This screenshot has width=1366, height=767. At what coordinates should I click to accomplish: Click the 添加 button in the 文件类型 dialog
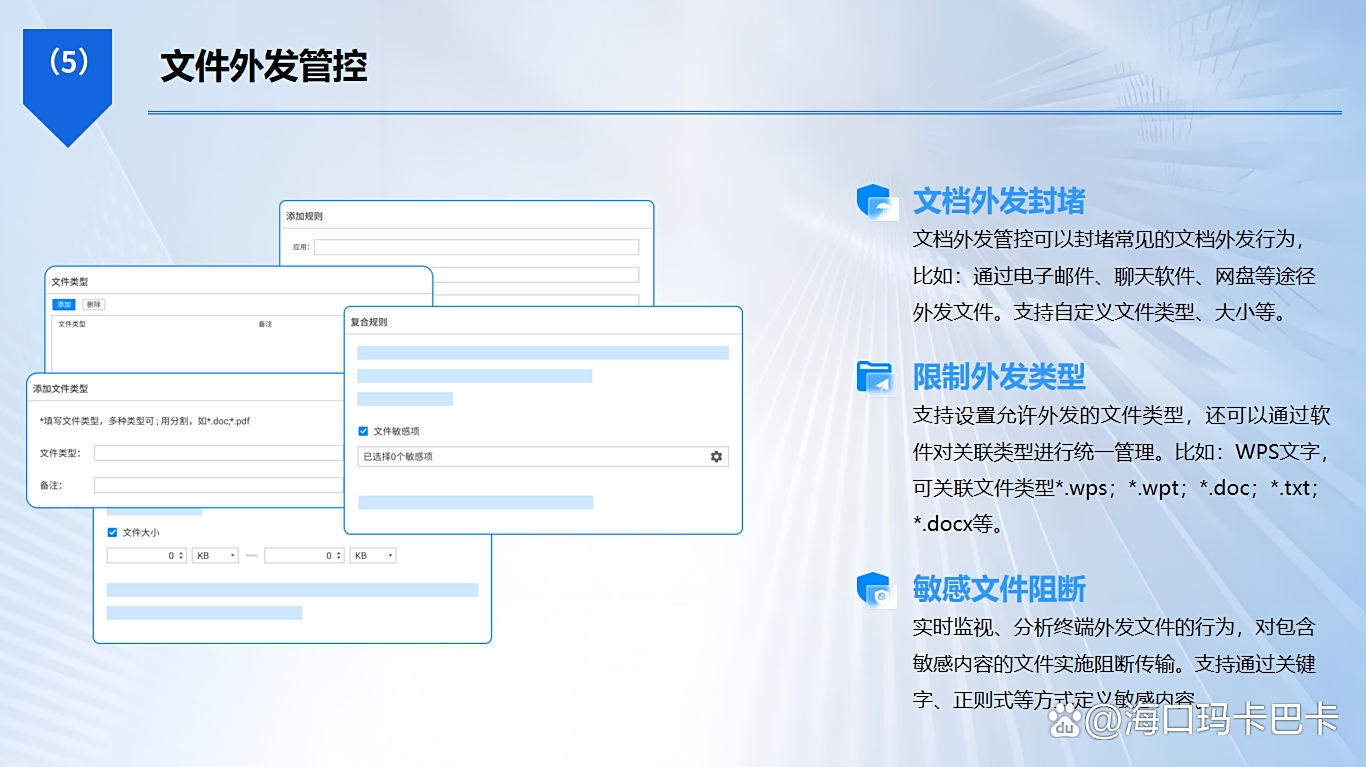pos(63,304)
